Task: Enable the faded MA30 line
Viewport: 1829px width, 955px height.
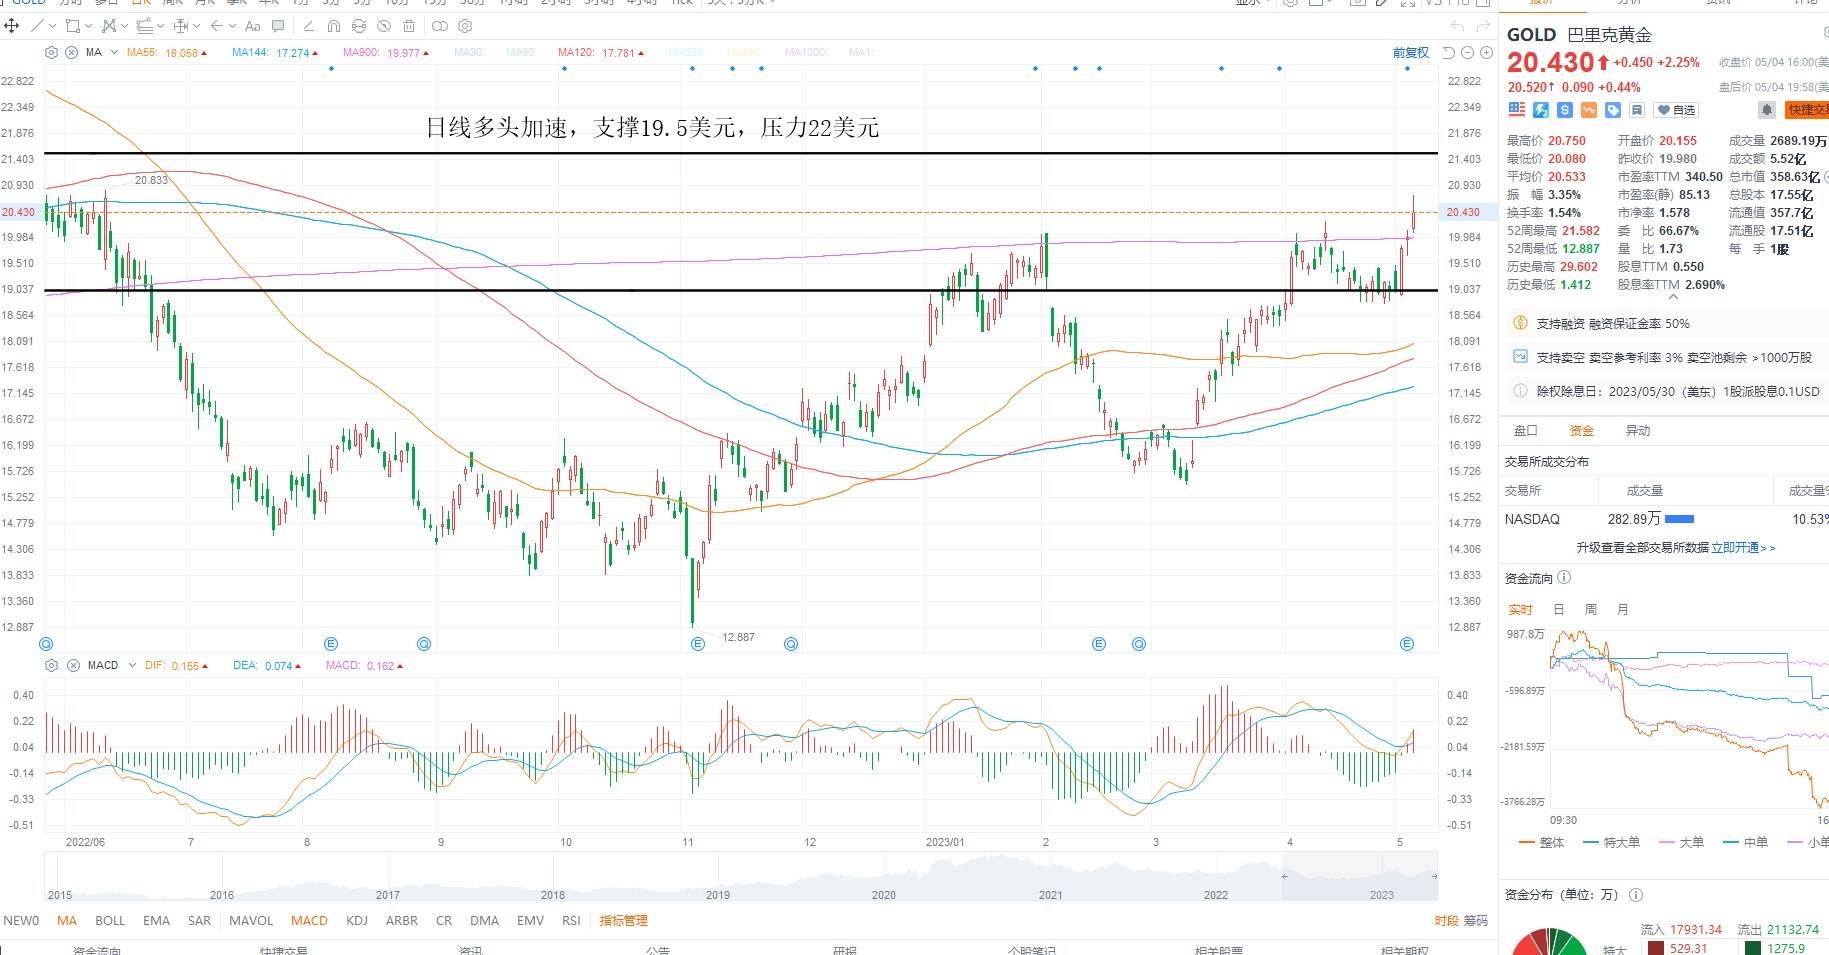Action: (x=469, y=52)
